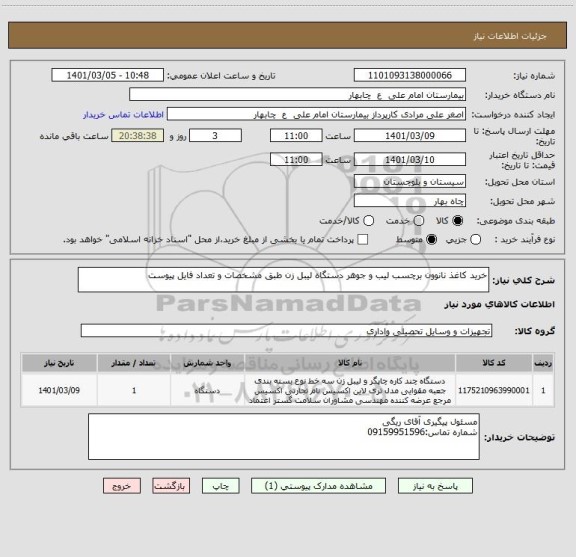Click product code 117521096399​0001 cell
Image resolution: width=576 pixels, height=557 pixels.
(x=494, y=390)
